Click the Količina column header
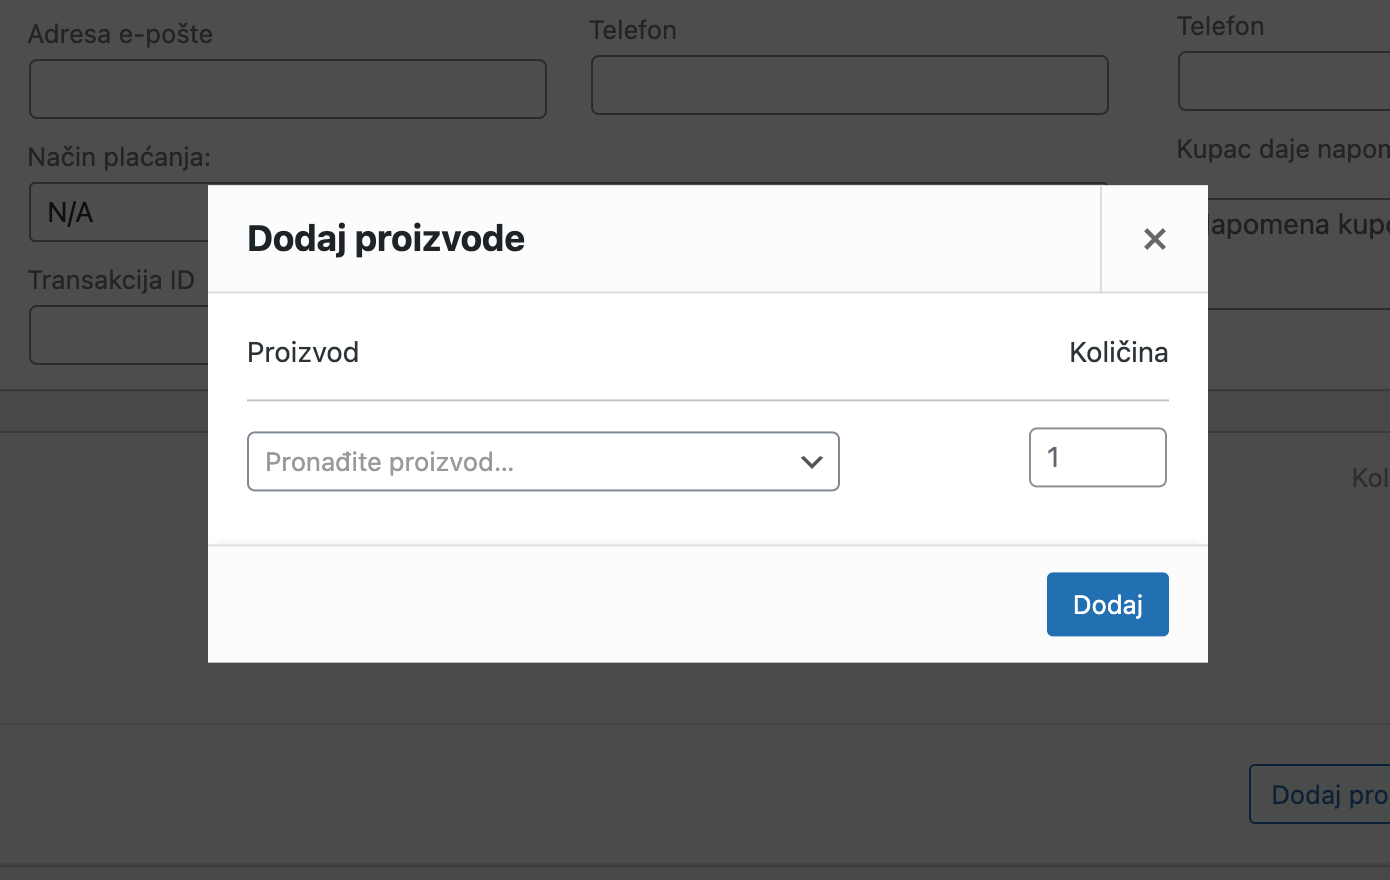 (1118, 352)
